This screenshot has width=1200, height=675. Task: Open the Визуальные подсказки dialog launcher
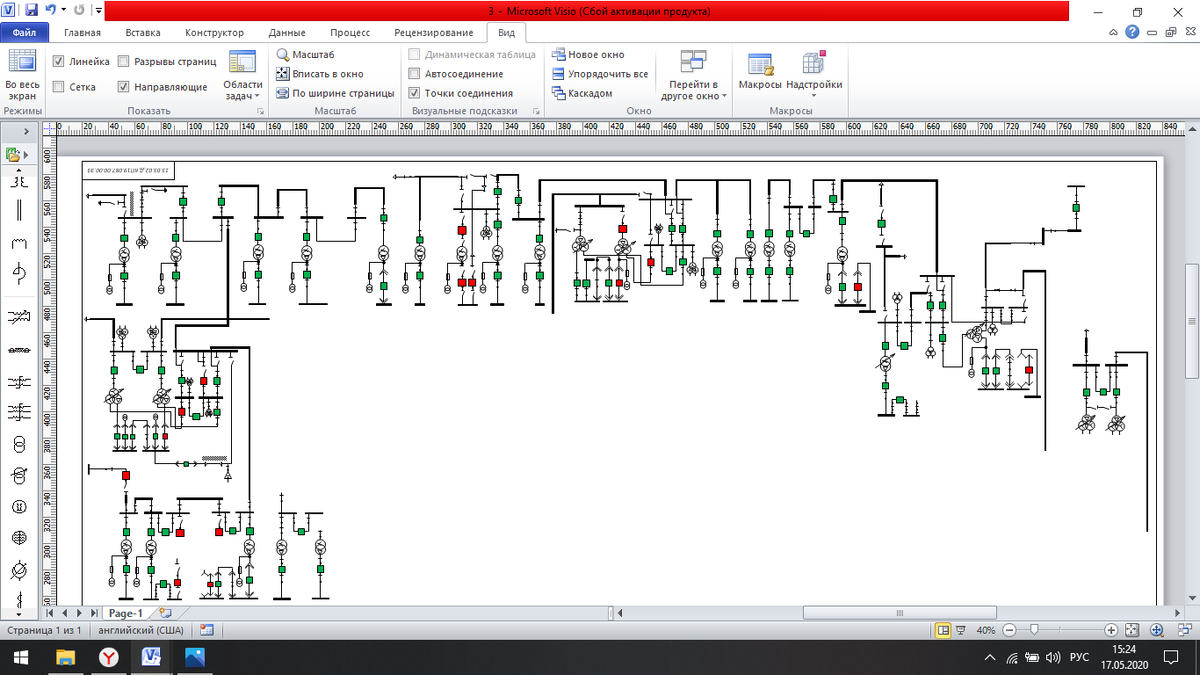(536, 112)
